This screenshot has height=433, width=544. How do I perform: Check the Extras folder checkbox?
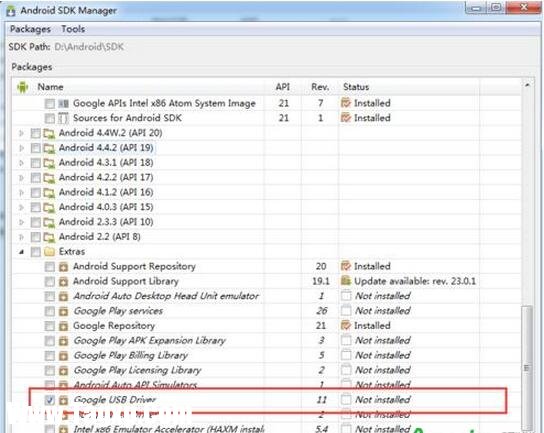36,252
